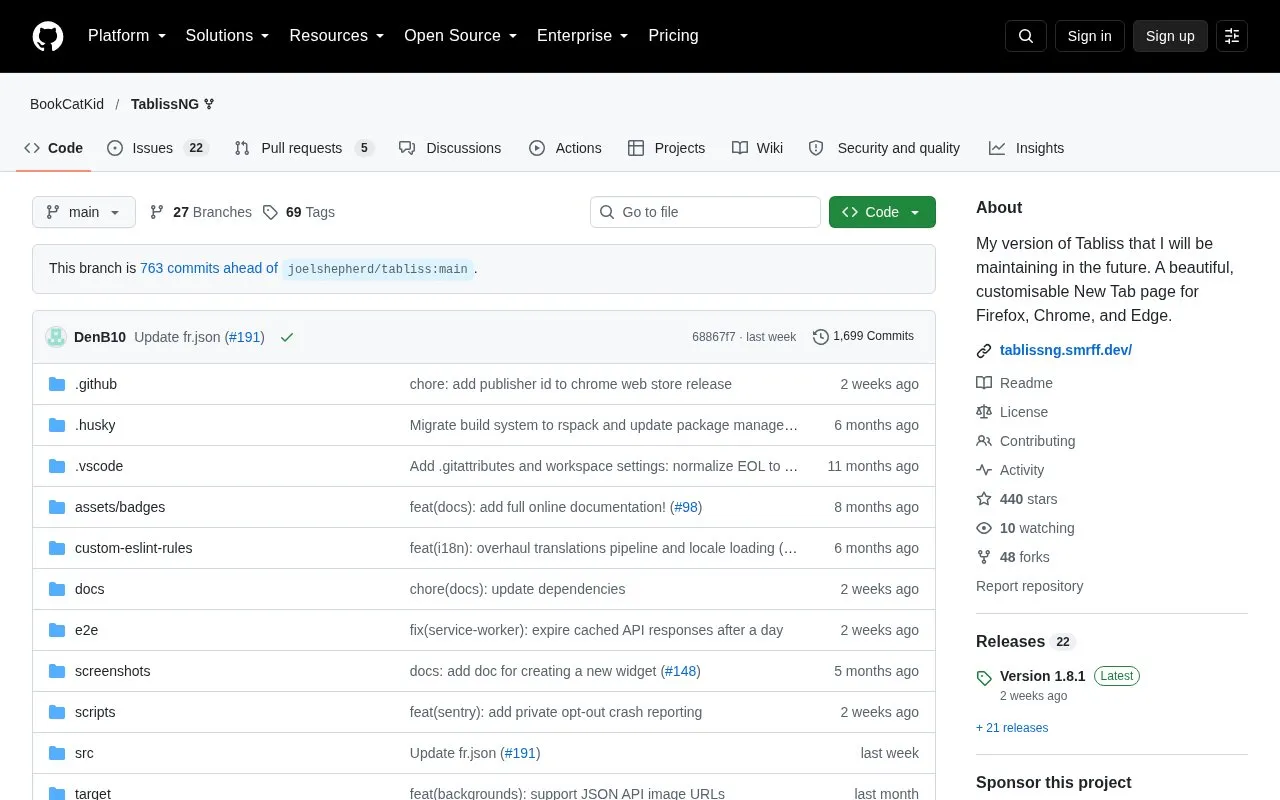Follow the 763 commits ahead link

pos(209,268)
